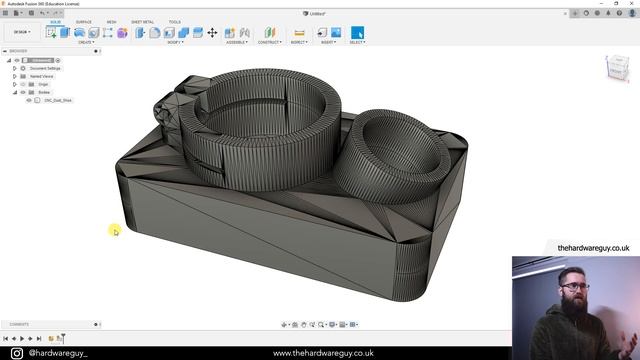
Task: Toggle visibility of the Bodies folder
Action: click(x=23, y=92)
